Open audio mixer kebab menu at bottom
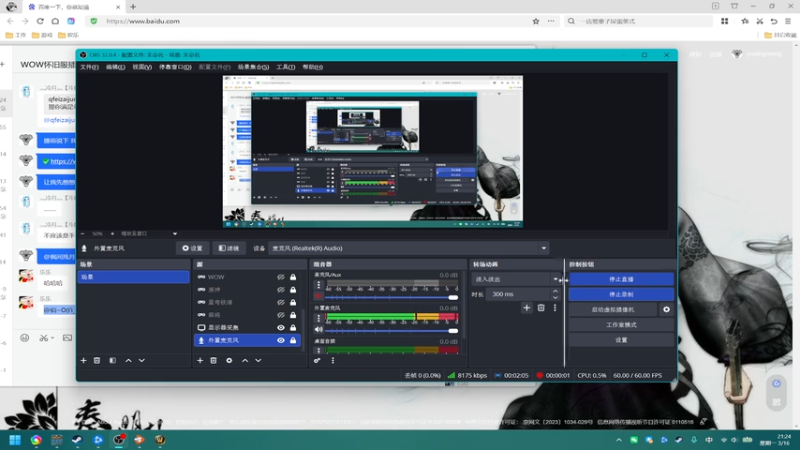The height and width of the screenshot is (450, 800). click(333, 360)
